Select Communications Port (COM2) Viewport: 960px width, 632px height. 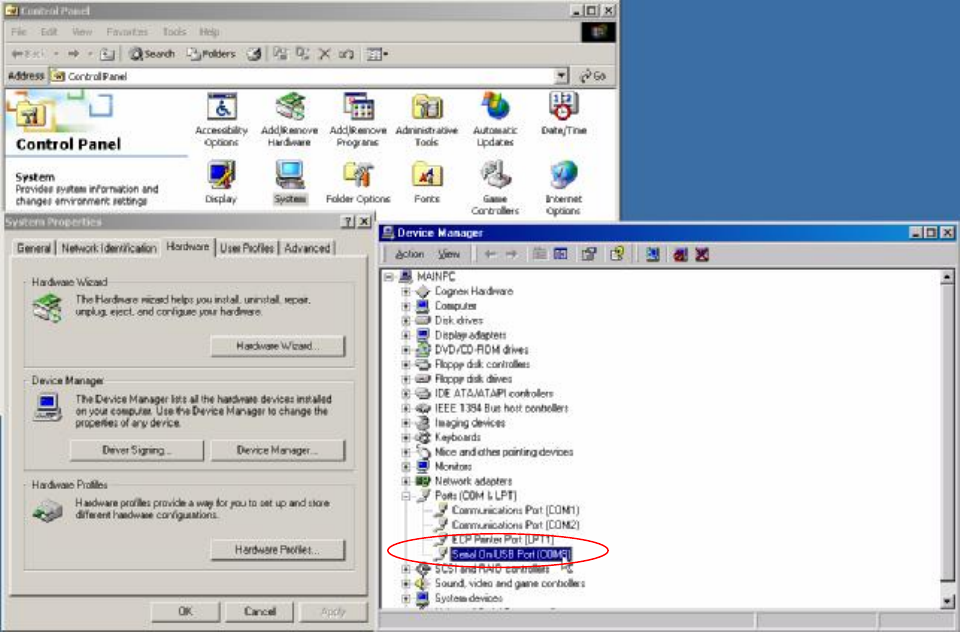515,525
